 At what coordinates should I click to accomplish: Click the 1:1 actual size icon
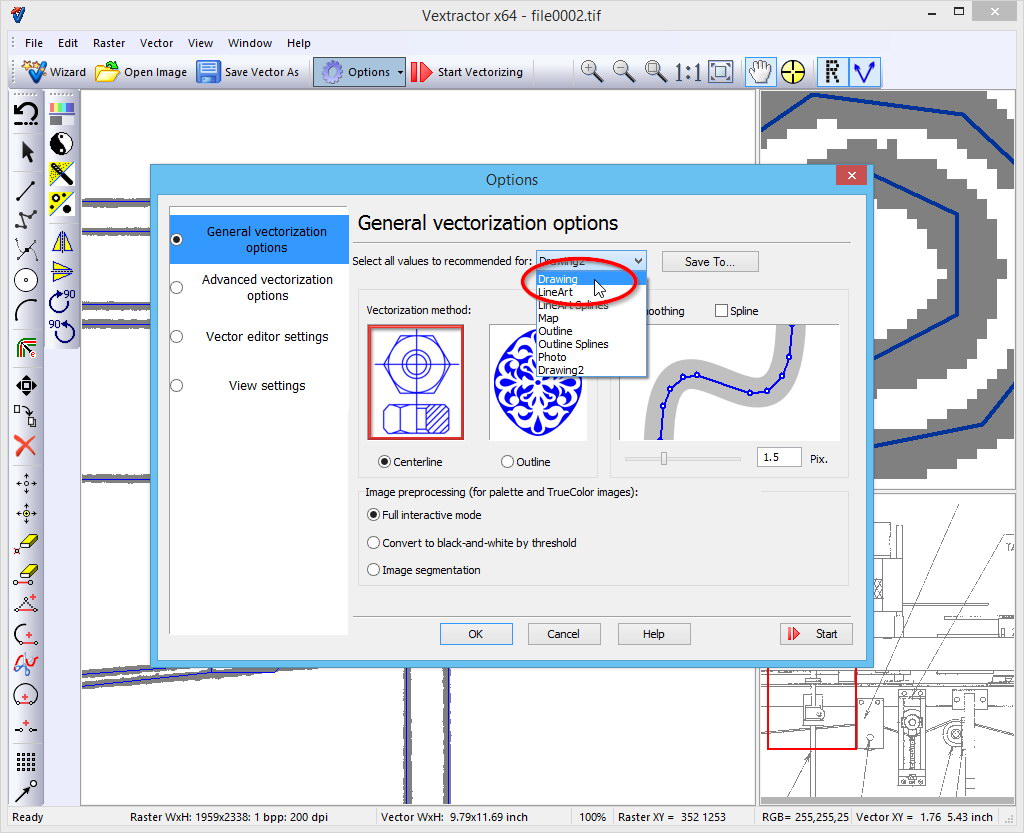tap(687, 72)
